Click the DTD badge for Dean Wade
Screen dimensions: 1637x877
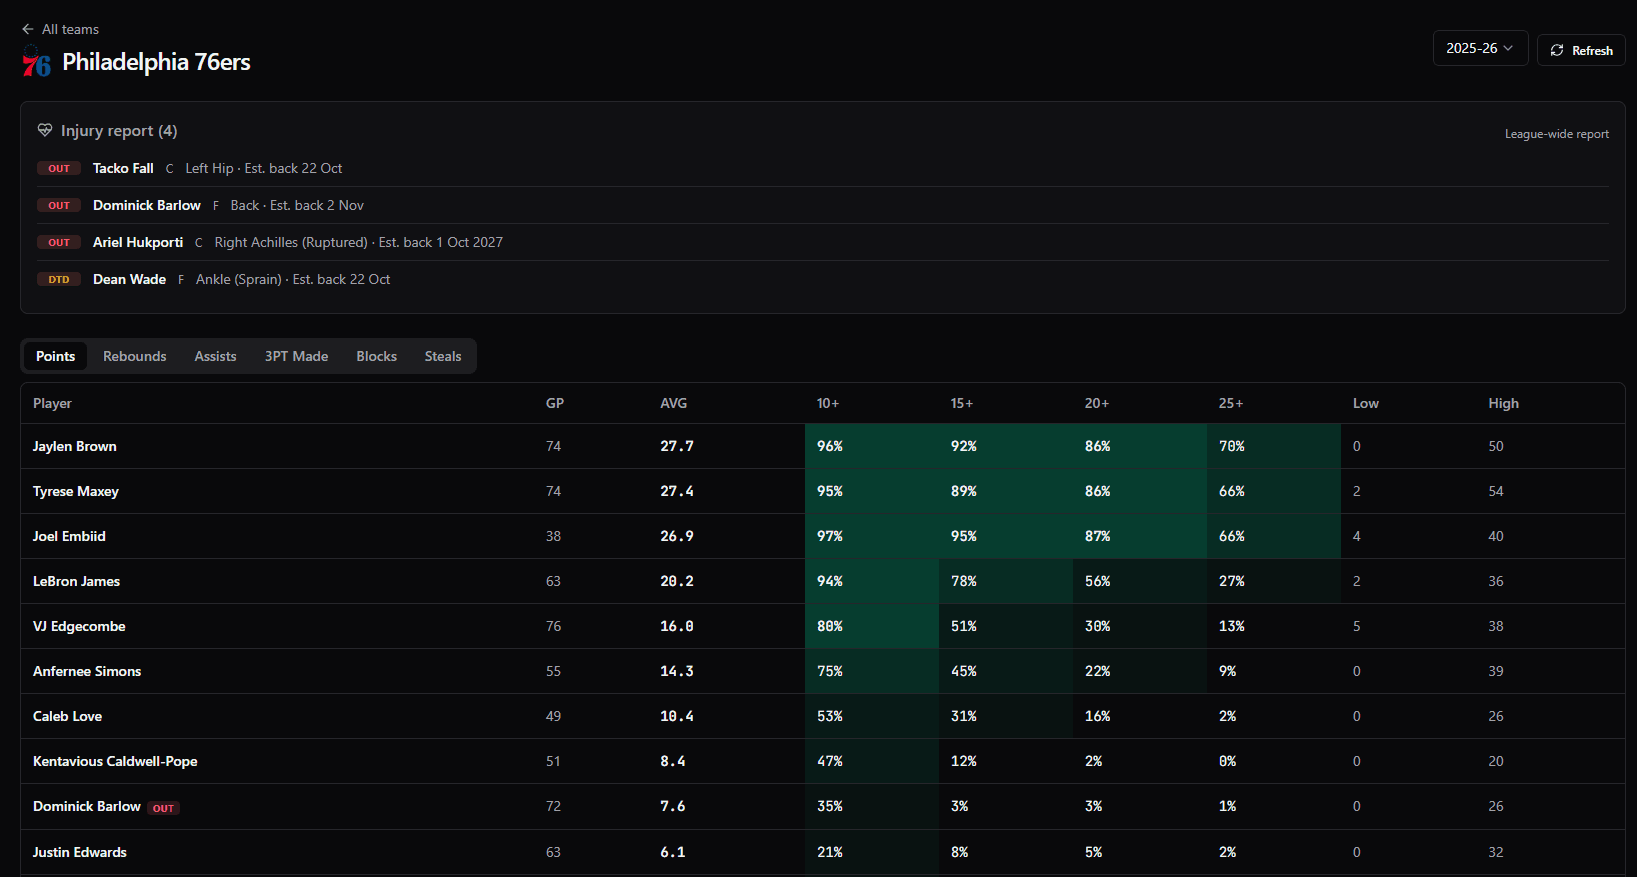coord(59,279)
